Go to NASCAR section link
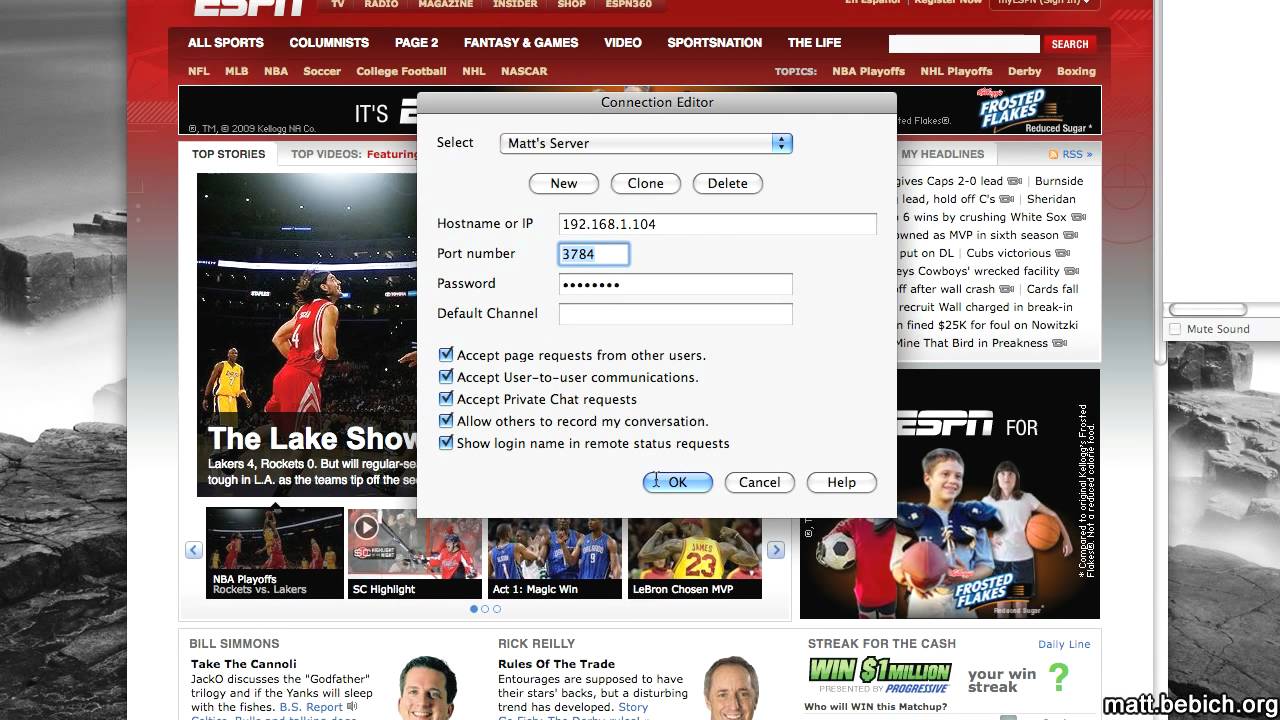1280x720 pixels. [524, 71]
